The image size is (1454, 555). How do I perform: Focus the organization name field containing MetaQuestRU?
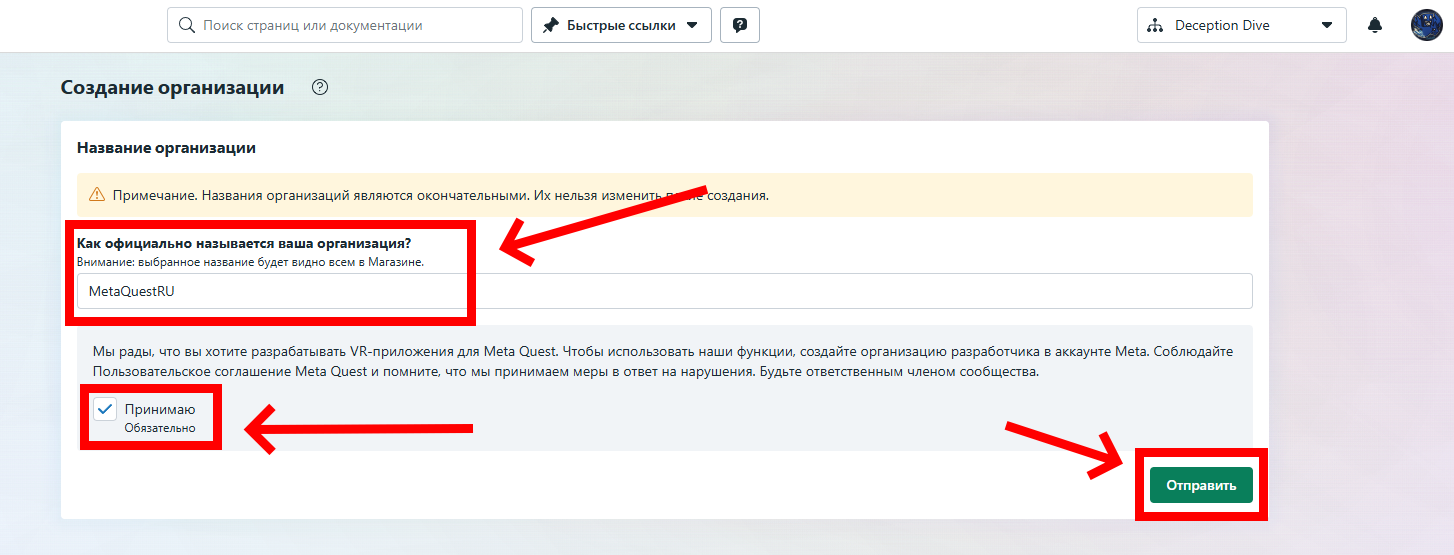(664, 292)
